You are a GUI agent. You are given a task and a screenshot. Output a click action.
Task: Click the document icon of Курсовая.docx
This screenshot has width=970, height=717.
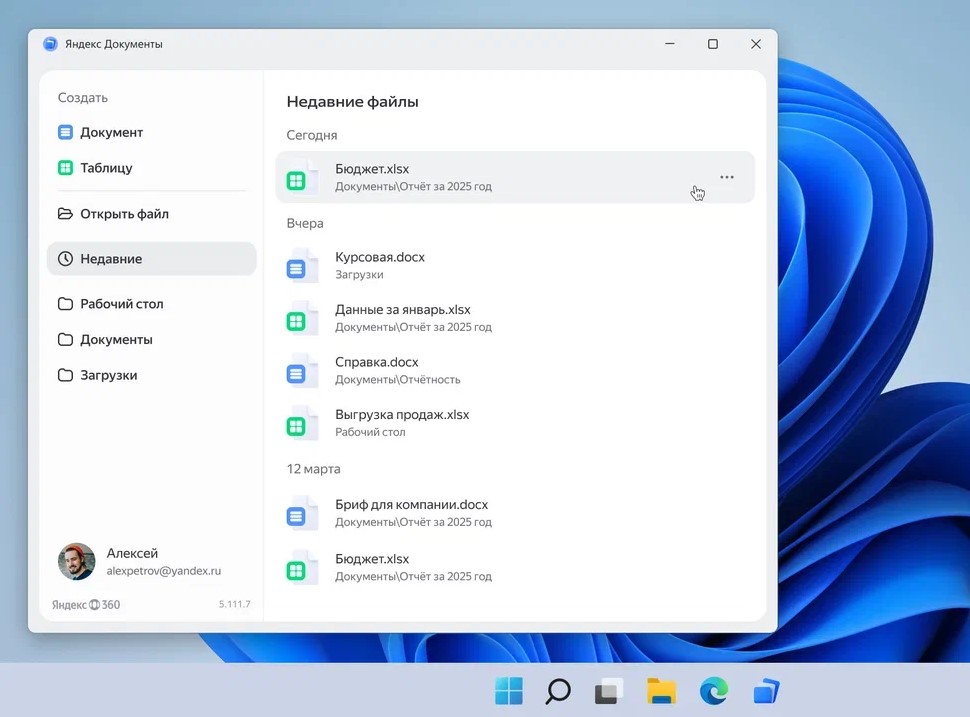301,266
